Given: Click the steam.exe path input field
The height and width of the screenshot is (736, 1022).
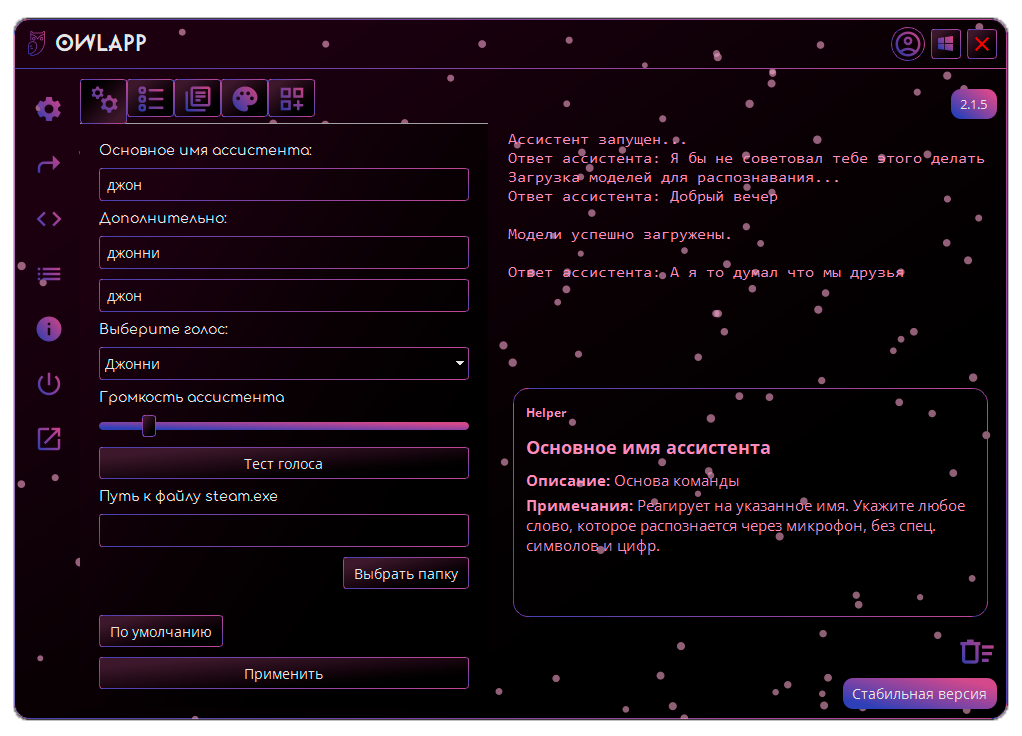Looking at the screenshot, I should tap(284, 530).
